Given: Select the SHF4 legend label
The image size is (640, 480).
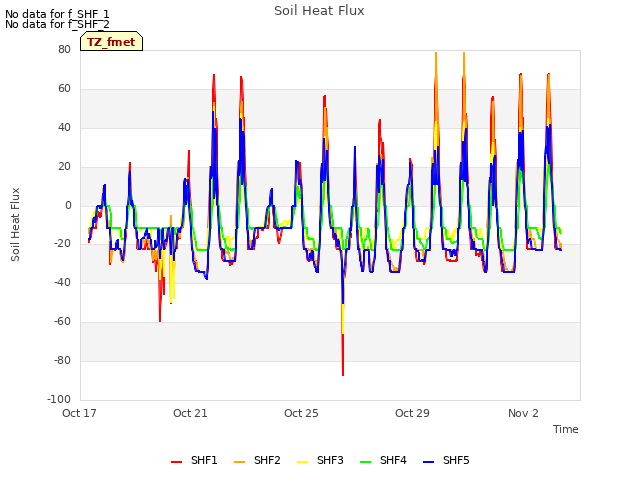Looking at the screenshot, I should pos(393,460).
